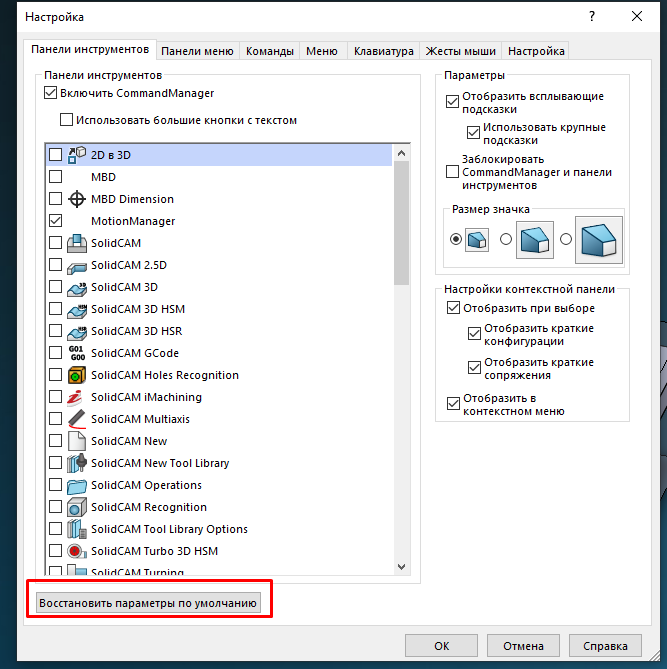This screenshot has height=669, width=667.
Task: Click the toolbar list scroll down arrow
Action: tap(401, 567)
